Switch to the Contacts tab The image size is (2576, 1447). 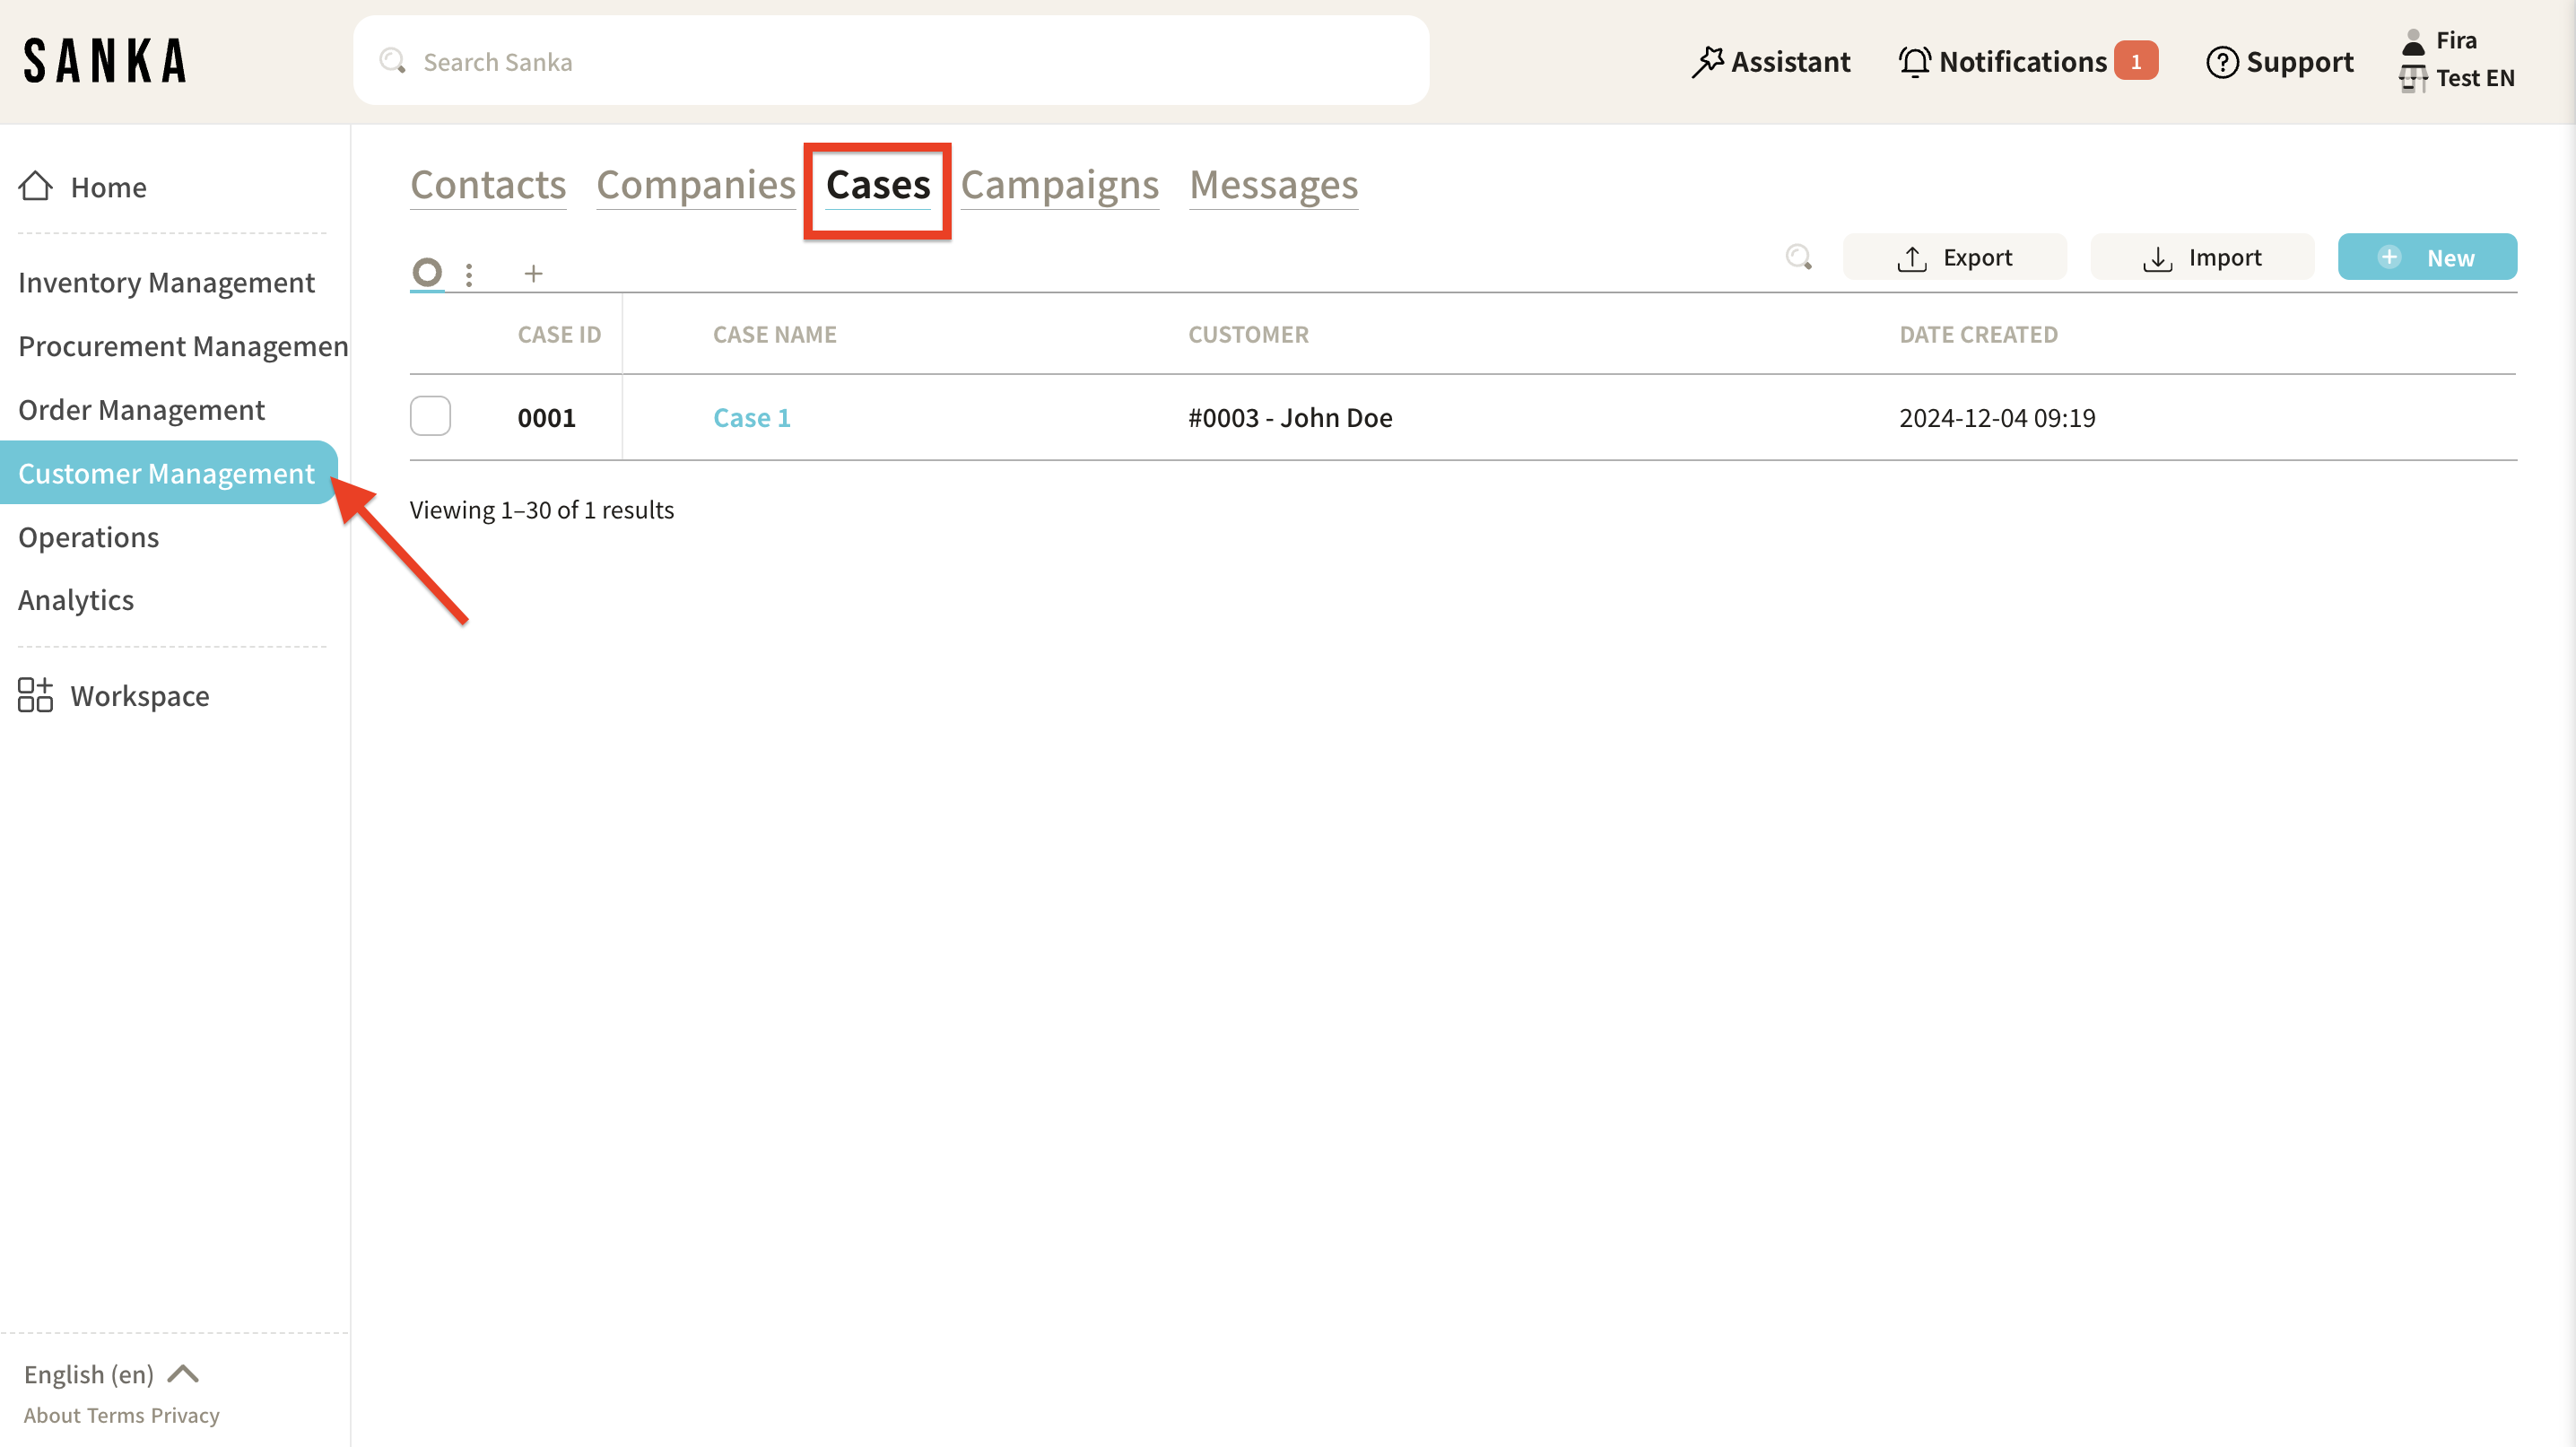(x=488, y=185)
